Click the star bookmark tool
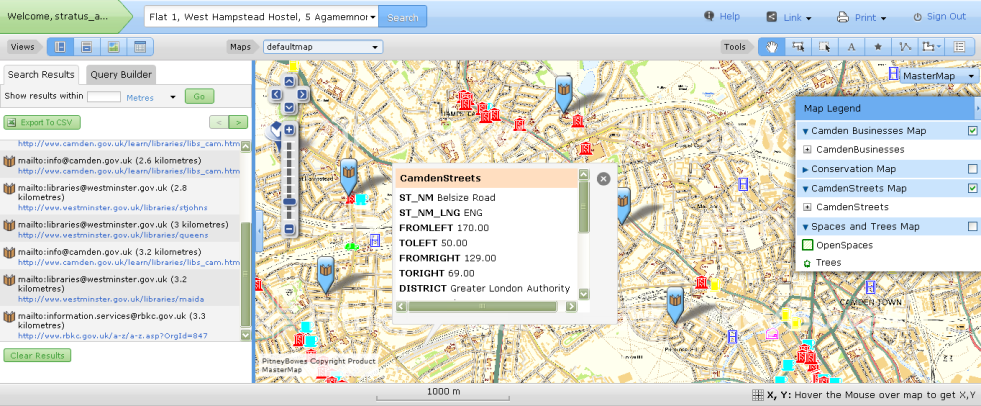 (x=878, y=46)
